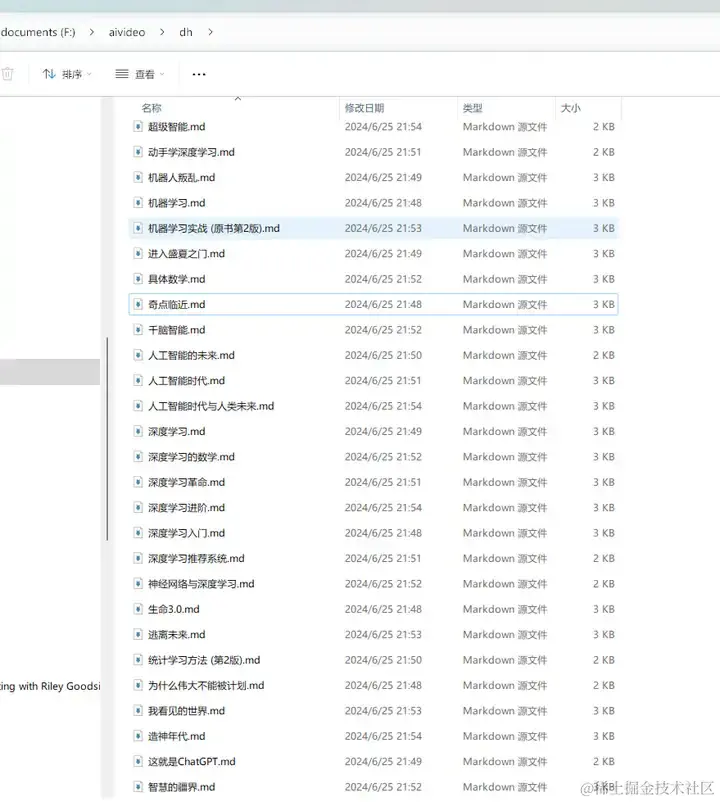This screenshot has width=720, height=802.
Task: Click file icon of 人工智能时代.md
Action: tap(138, 381)
